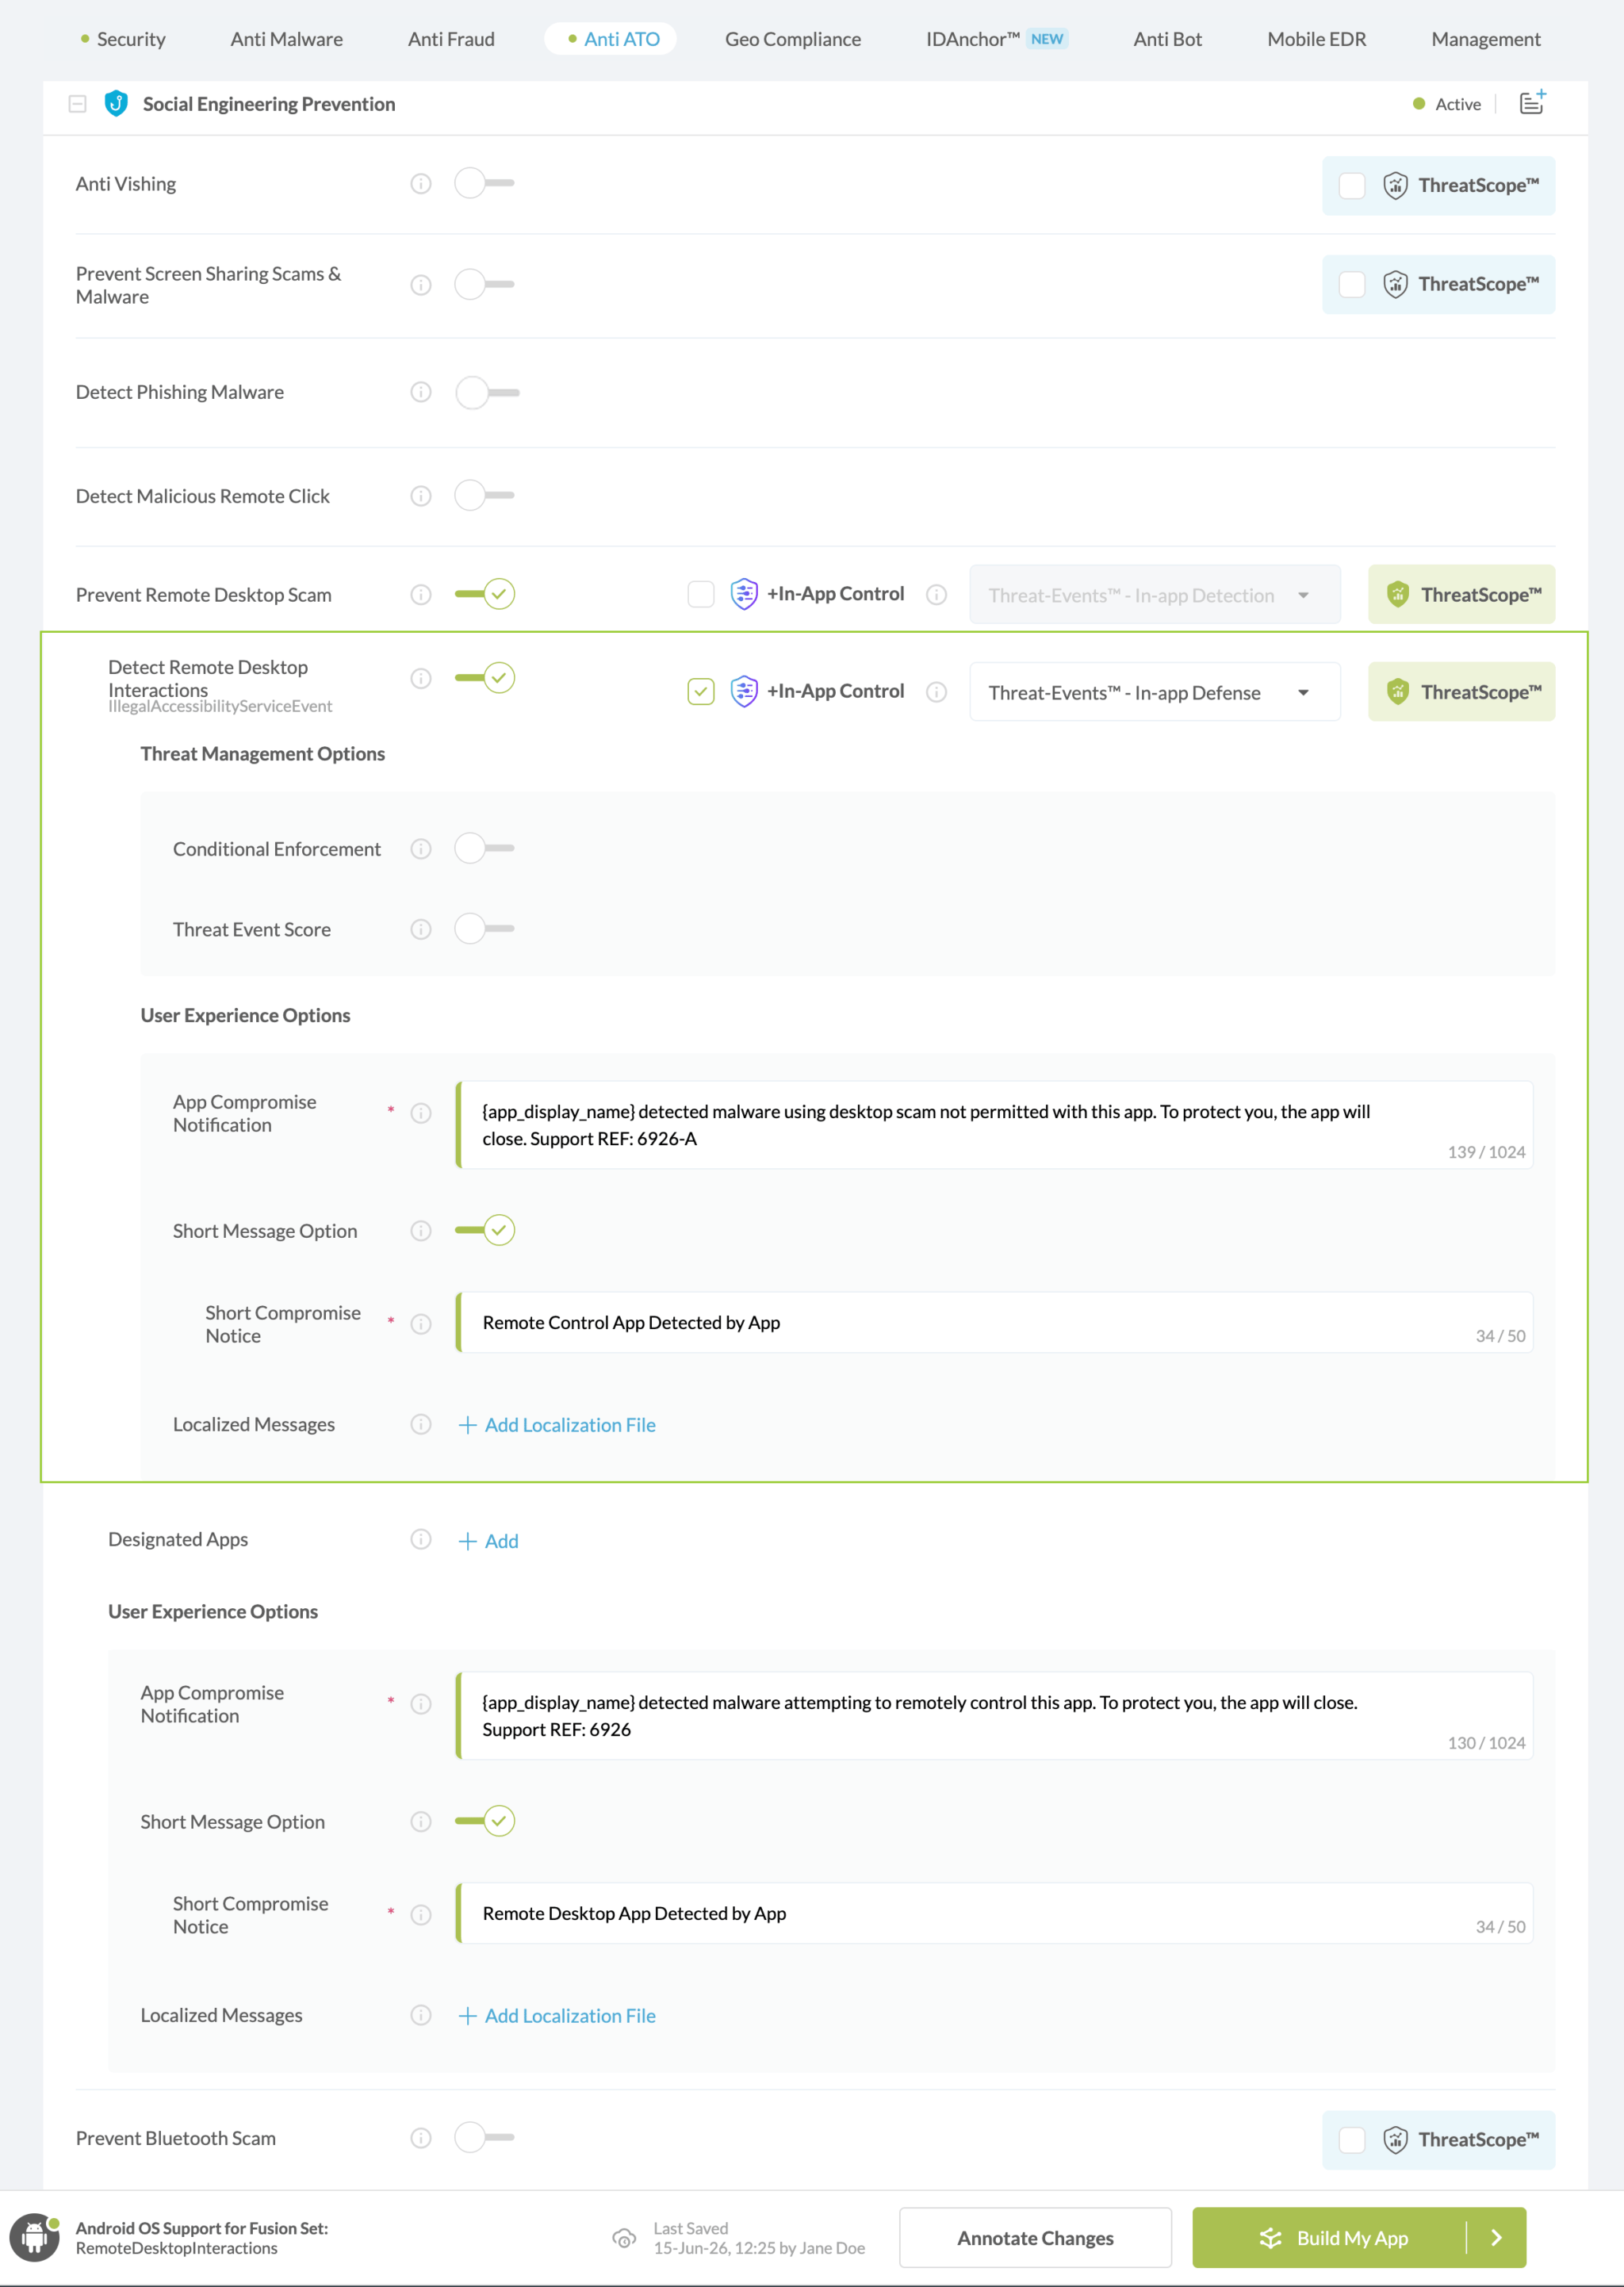Toggle the Anti Vishing switch

tap(484, 183)
